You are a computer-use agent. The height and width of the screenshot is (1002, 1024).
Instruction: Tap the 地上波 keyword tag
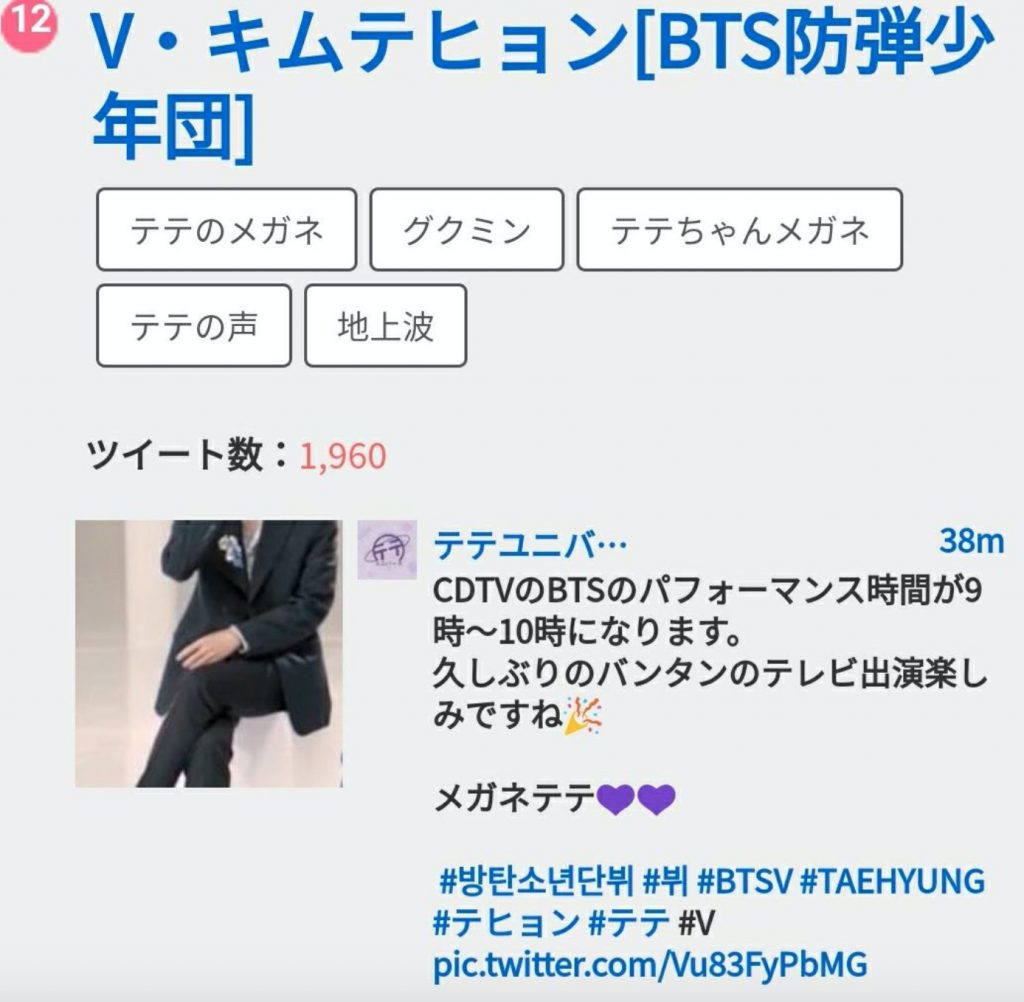[x=385, y=325]
